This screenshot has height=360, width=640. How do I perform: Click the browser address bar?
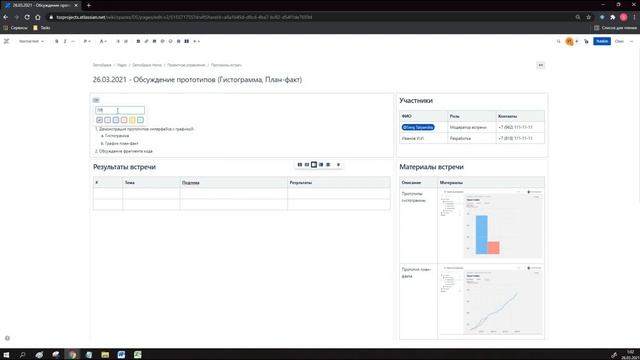(x=310, y=17)
